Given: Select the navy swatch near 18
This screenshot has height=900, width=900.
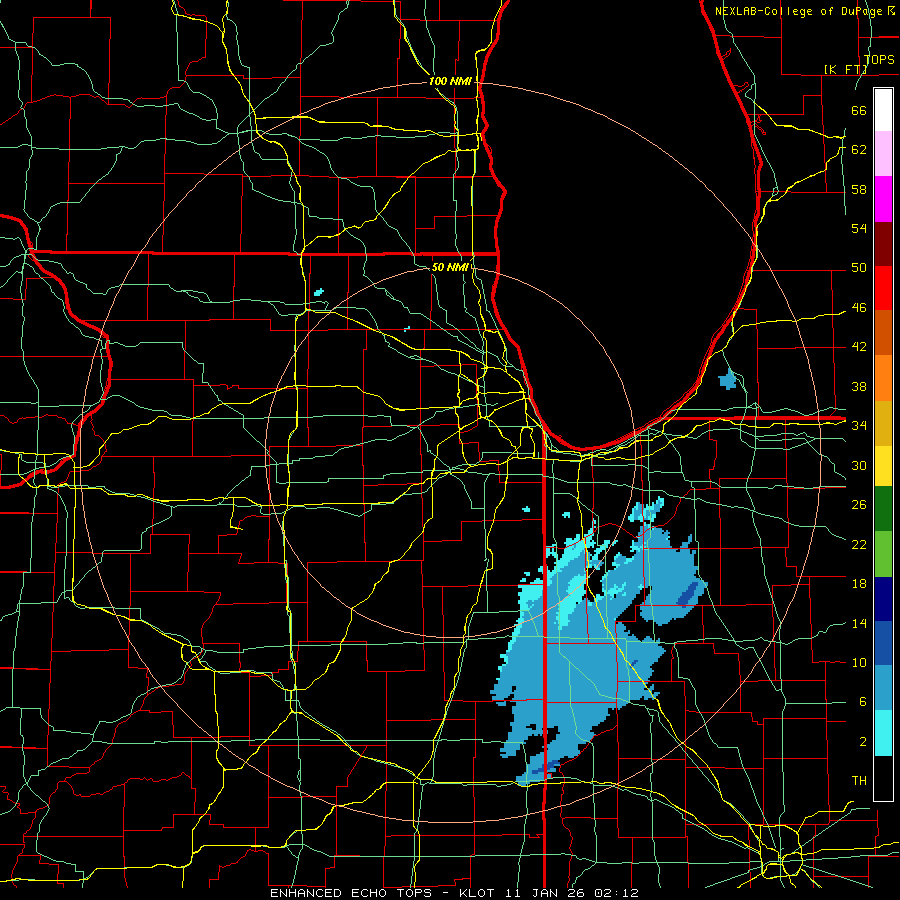Looking at the screenshot, I should click(x=883, y=599).
